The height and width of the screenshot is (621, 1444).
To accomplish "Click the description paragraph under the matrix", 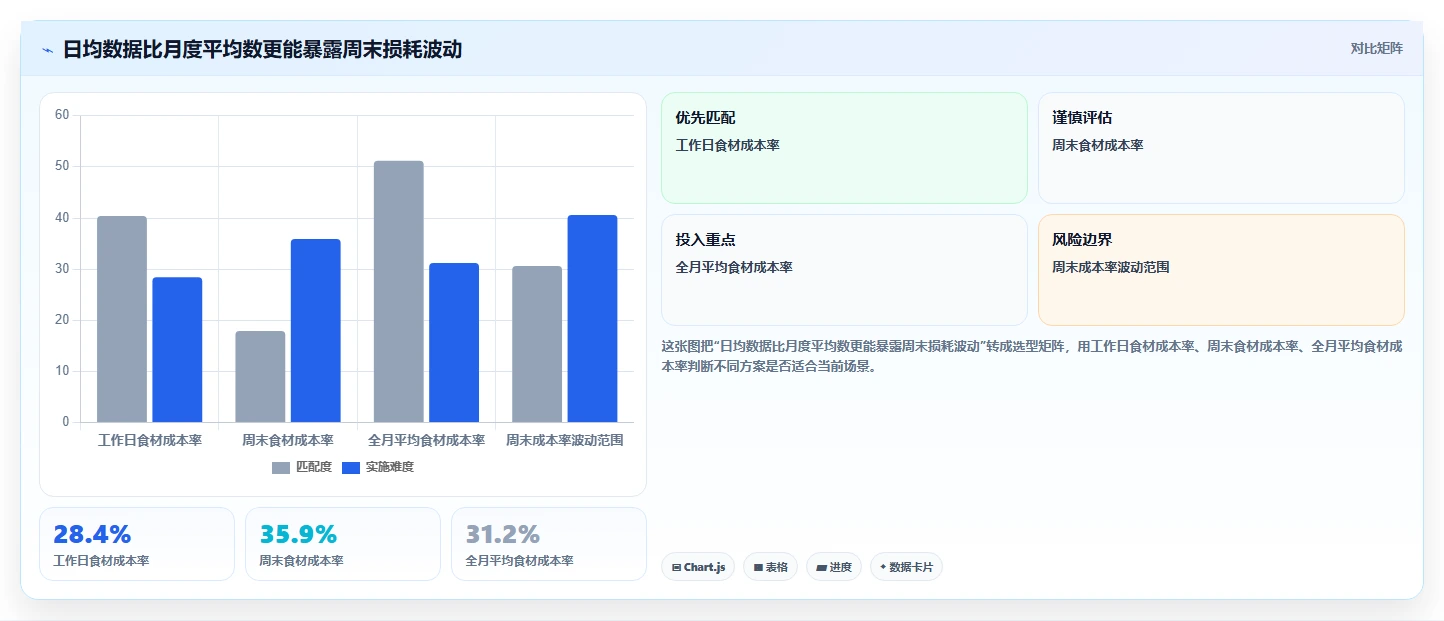I will [x=1032, y=356].
